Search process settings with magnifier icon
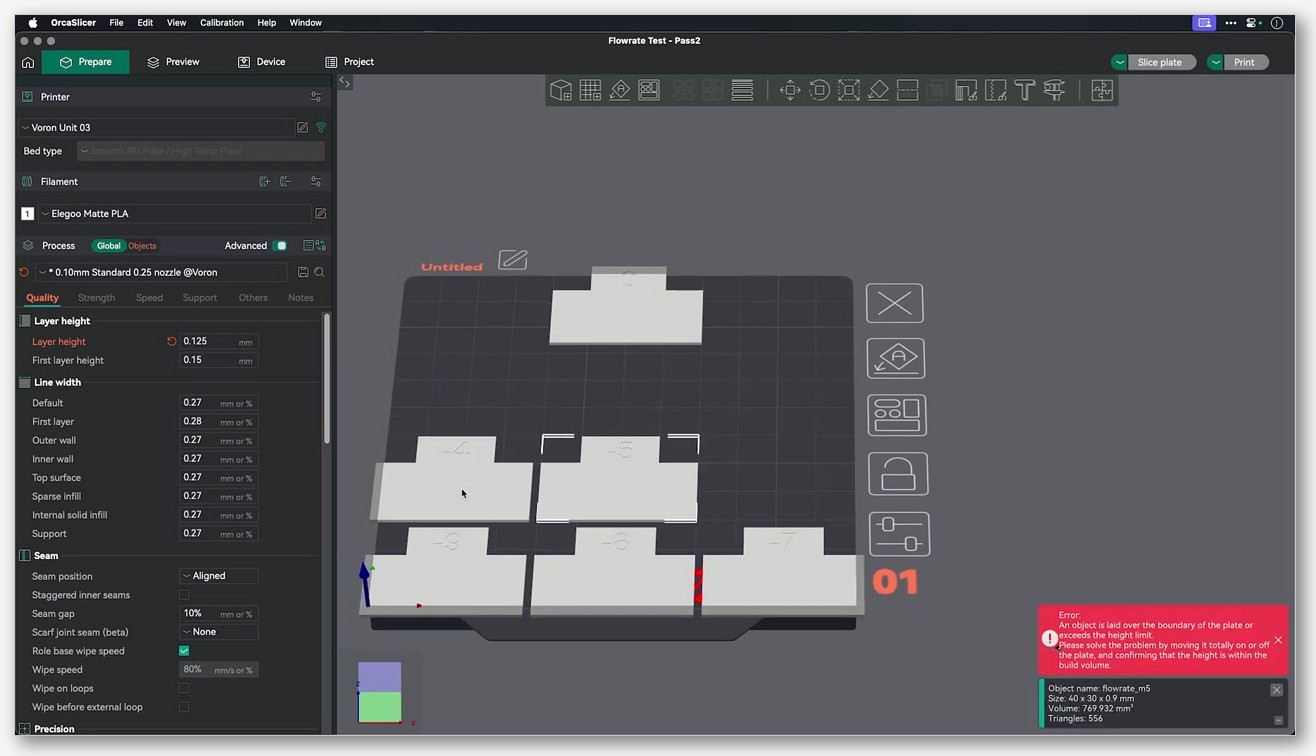The width and height of the screenshot is (1316, 756). pyautogui.click(x=320, y=272)
